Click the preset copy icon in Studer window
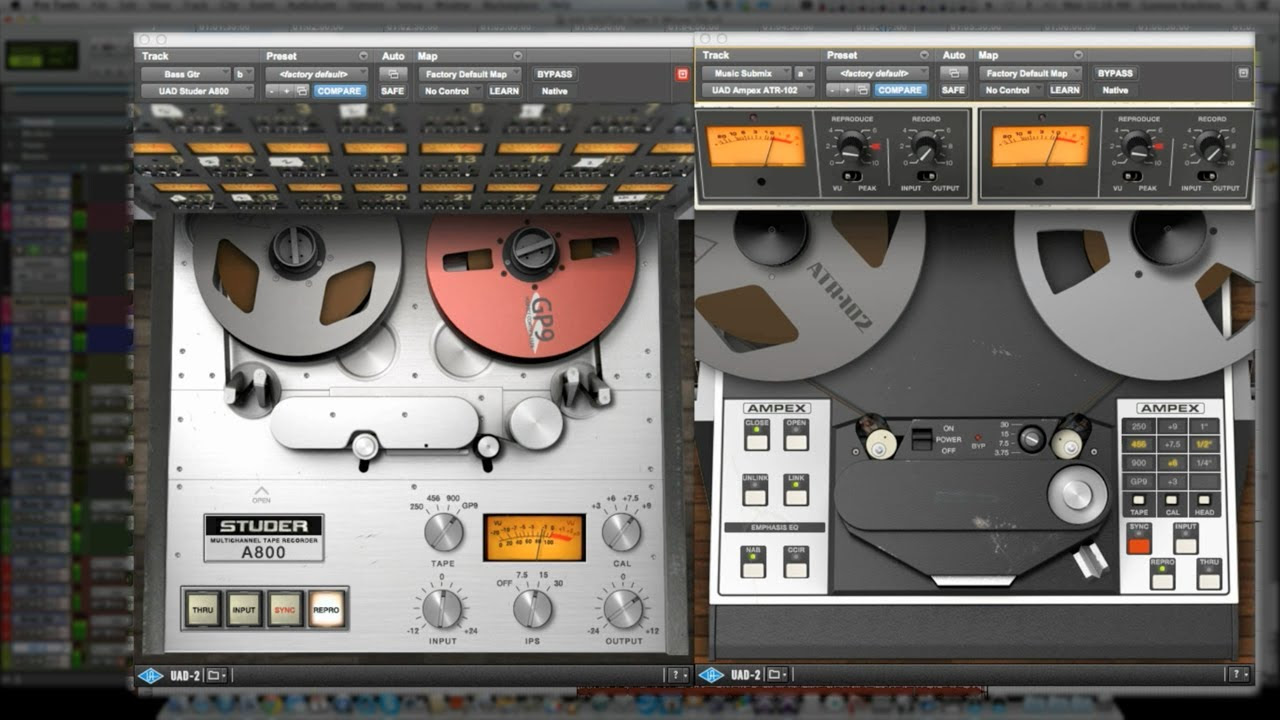Viewport: 1280px width, 720px height. (x=302, y=91)
